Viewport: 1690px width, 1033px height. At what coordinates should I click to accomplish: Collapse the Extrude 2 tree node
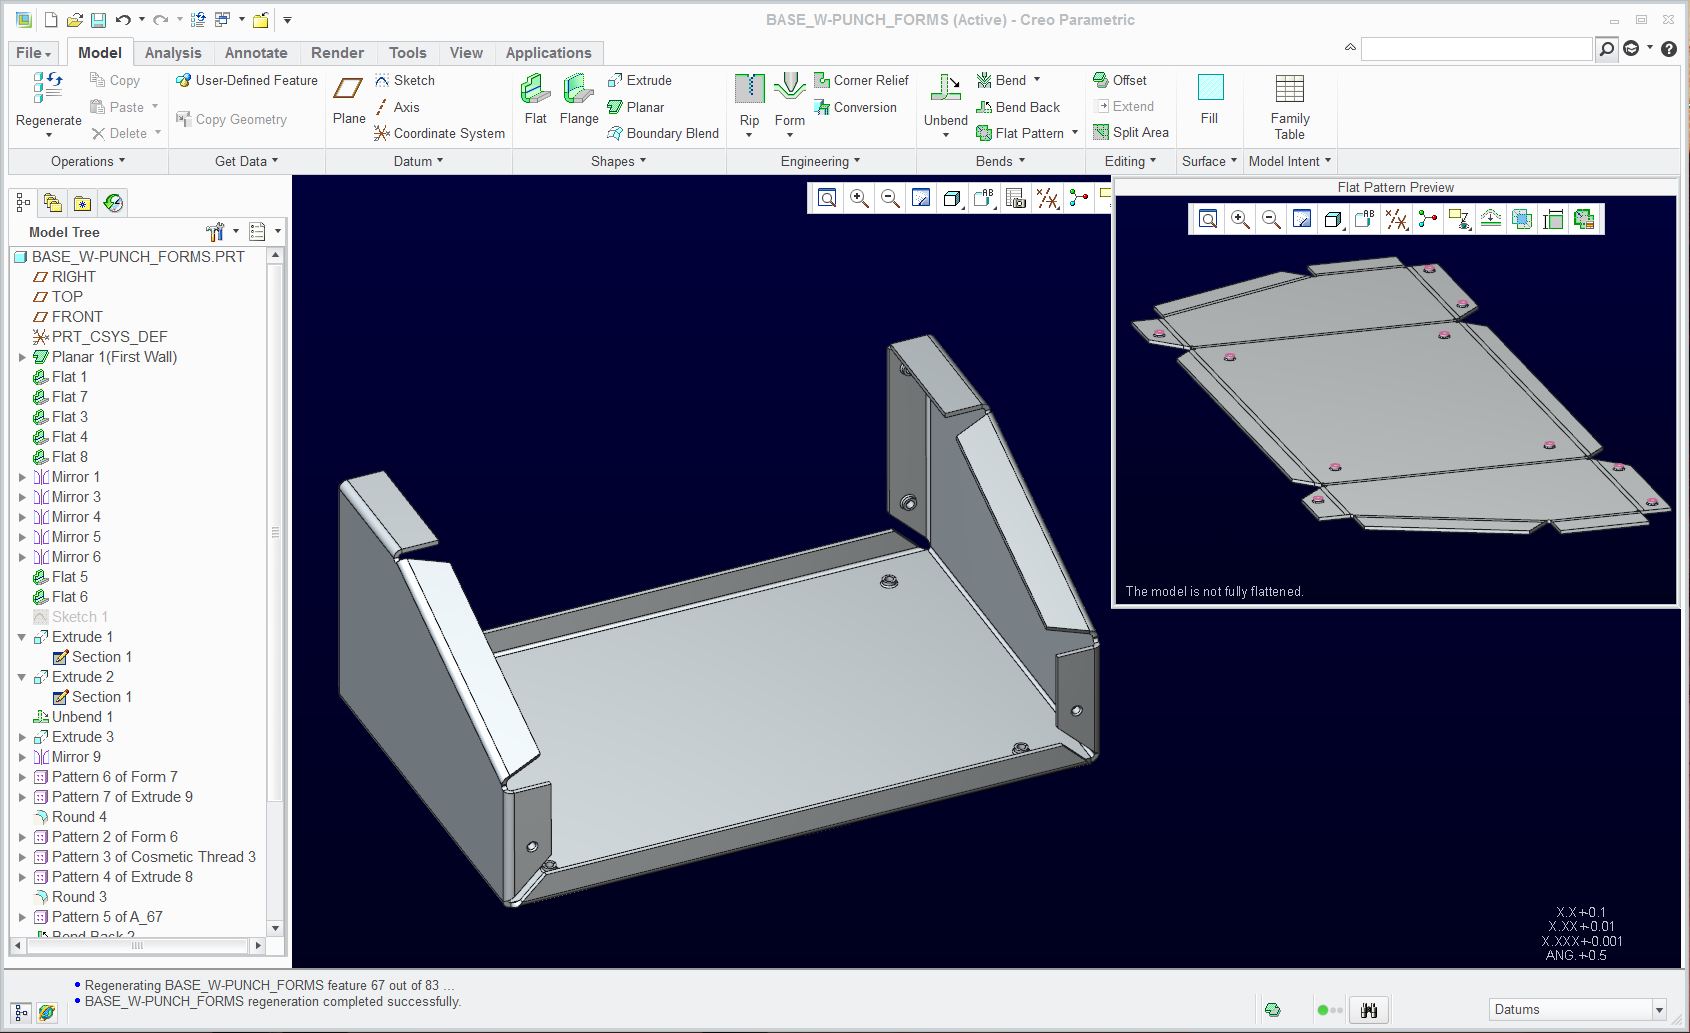click(x=22, y=677)
